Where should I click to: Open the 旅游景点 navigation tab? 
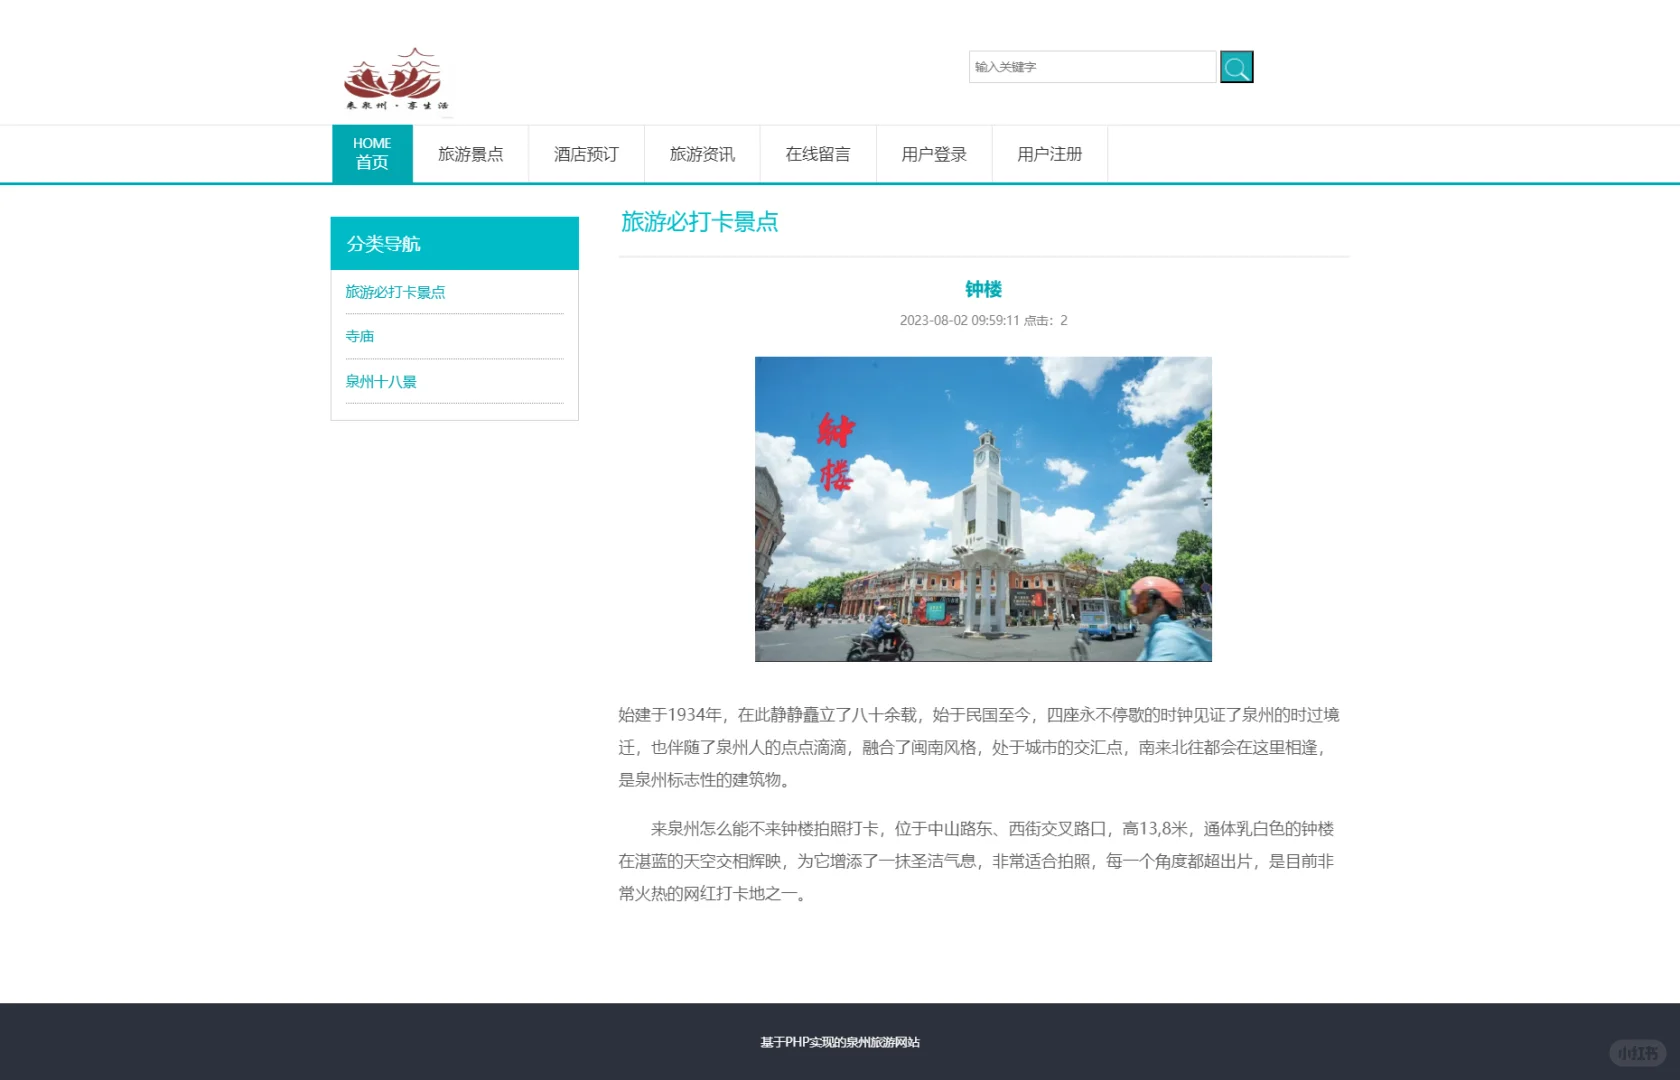(x=471, y=154)
